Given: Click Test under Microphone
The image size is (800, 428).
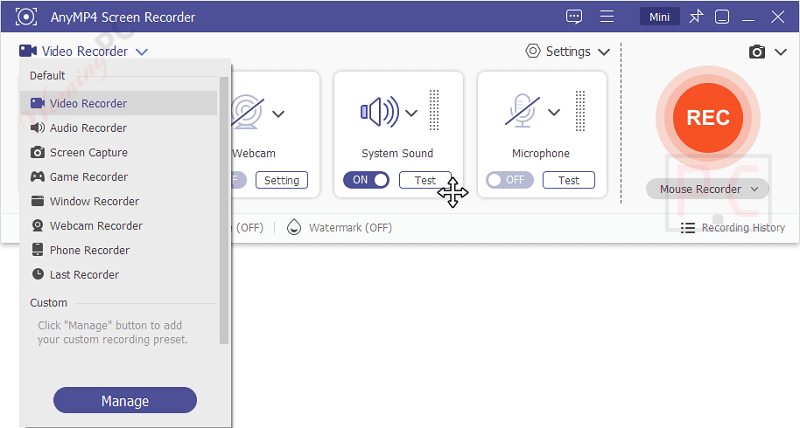Looking at the screenshot, I should click(x=568, y=180).
